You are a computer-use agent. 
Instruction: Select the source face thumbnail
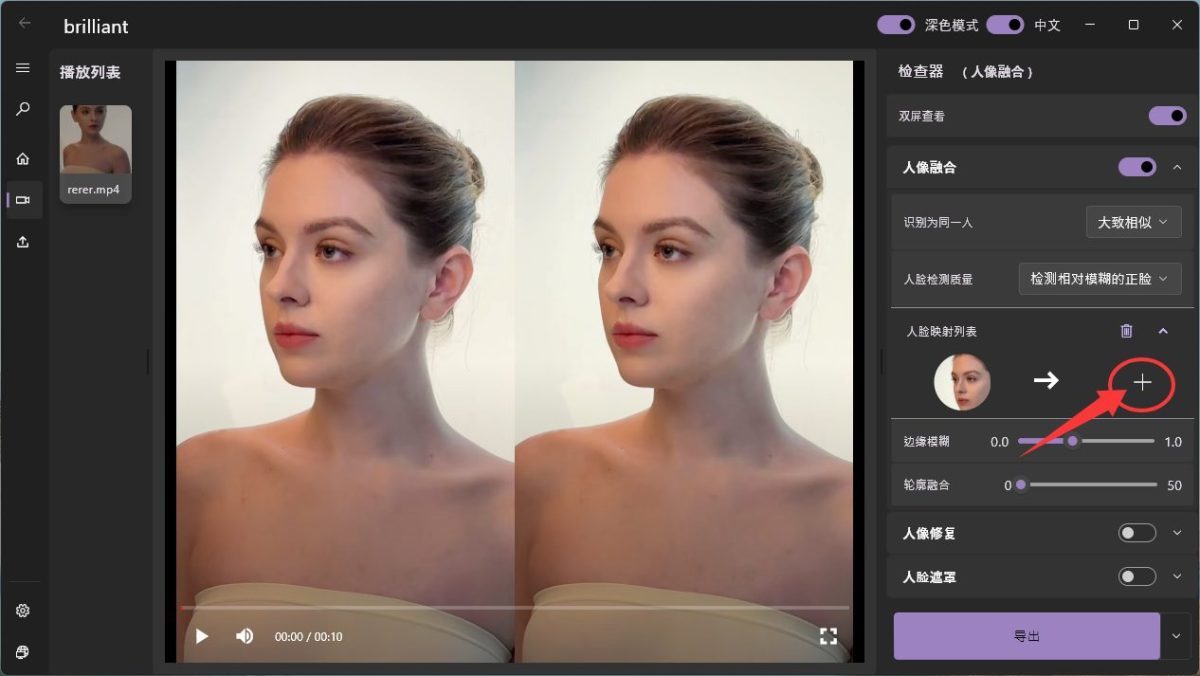click(962, 382)
